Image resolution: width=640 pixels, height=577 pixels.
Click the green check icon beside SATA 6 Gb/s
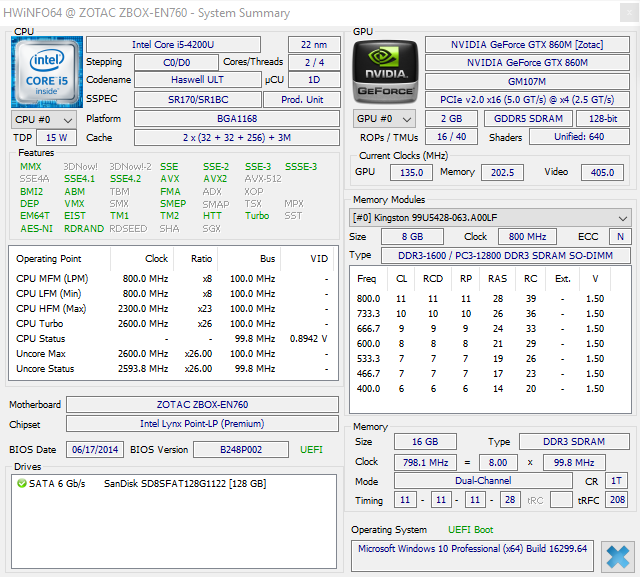tap(22, 484)
